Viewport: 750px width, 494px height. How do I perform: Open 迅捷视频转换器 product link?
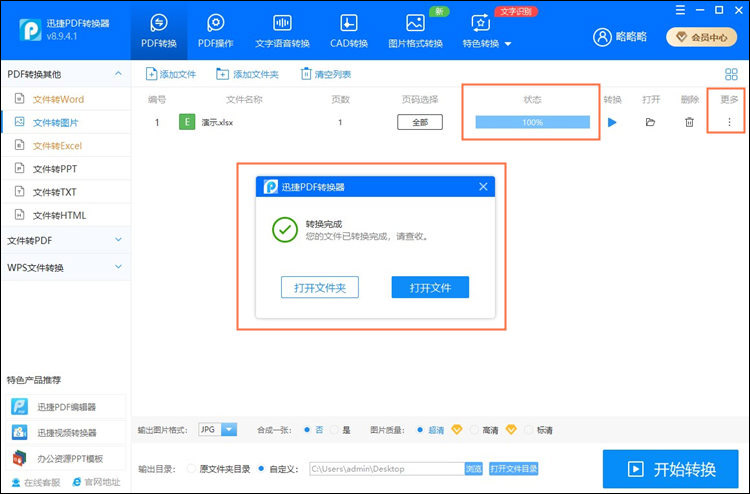66,433
